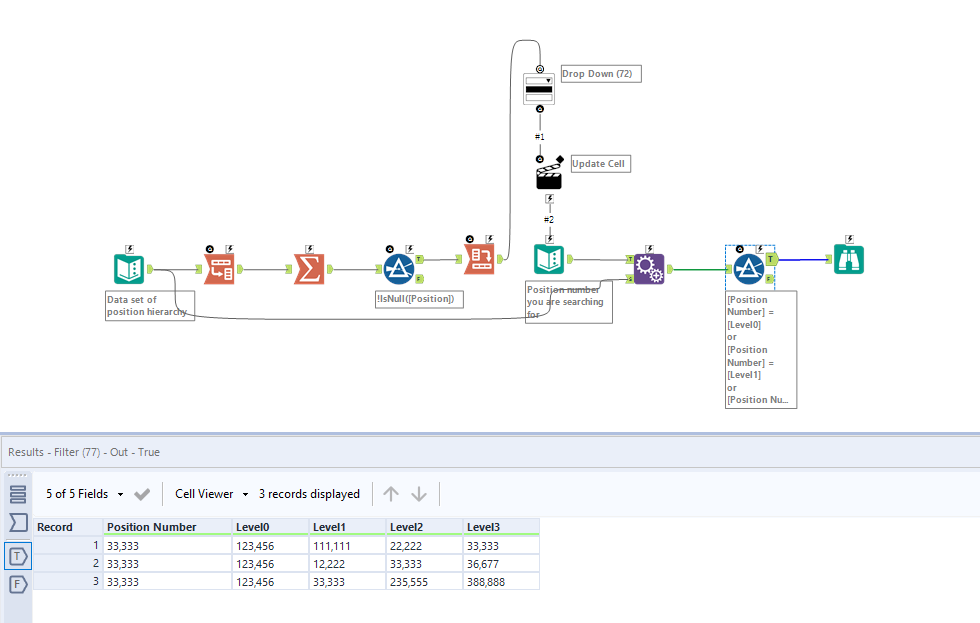Select the Update Cell action tool
Screen dimensions: 980x623
point(550,174)
